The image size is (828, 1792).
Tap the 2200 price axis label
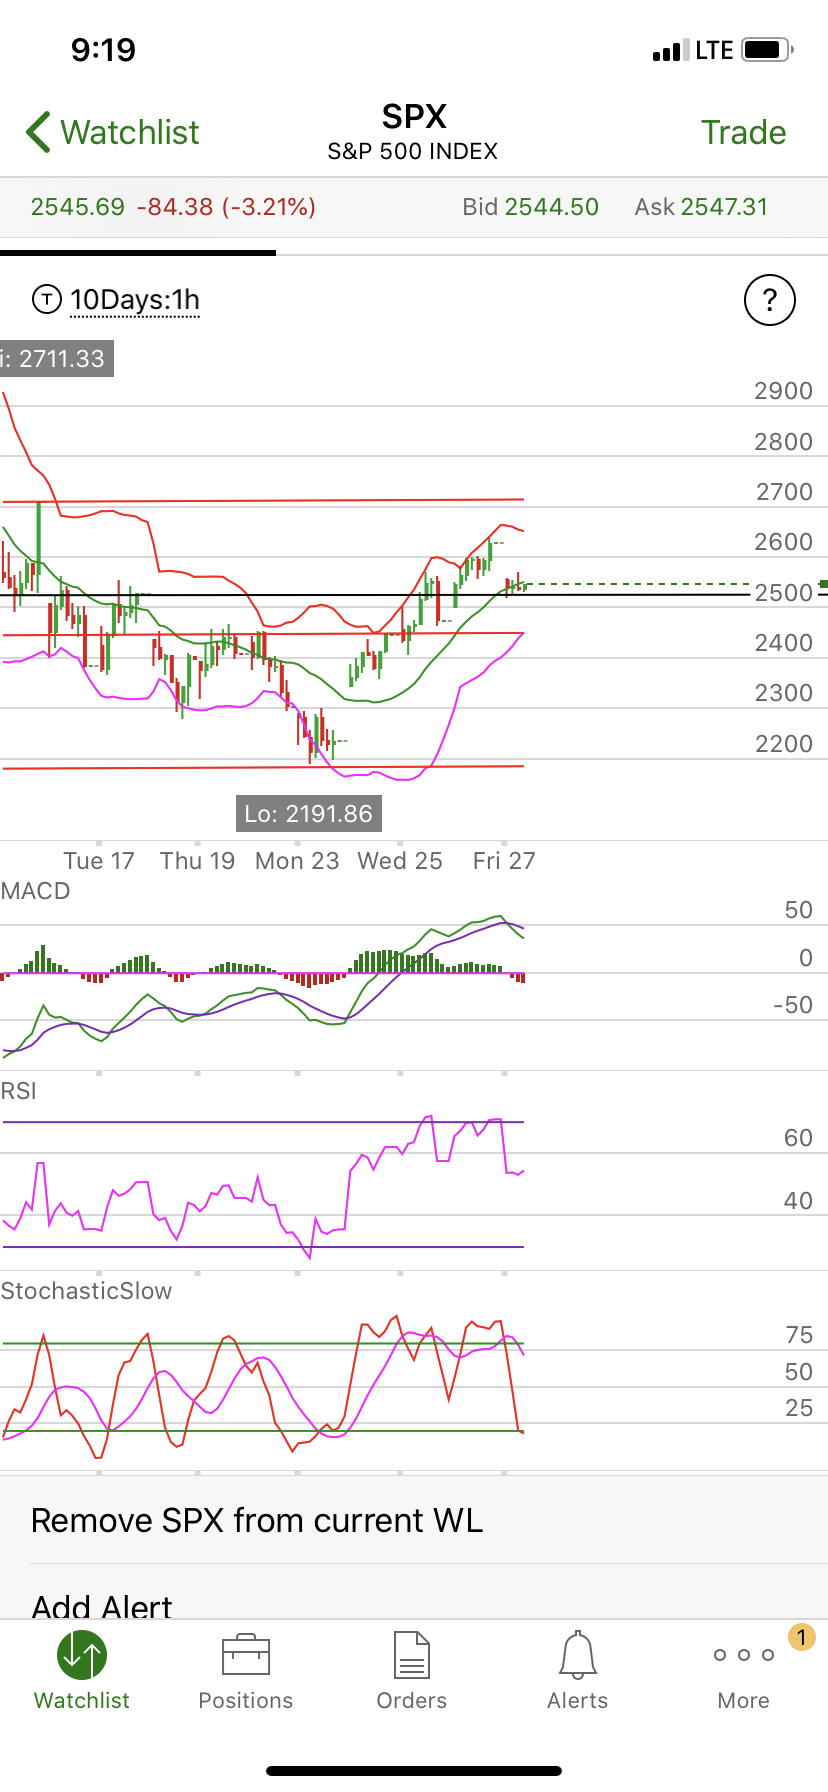783,743
